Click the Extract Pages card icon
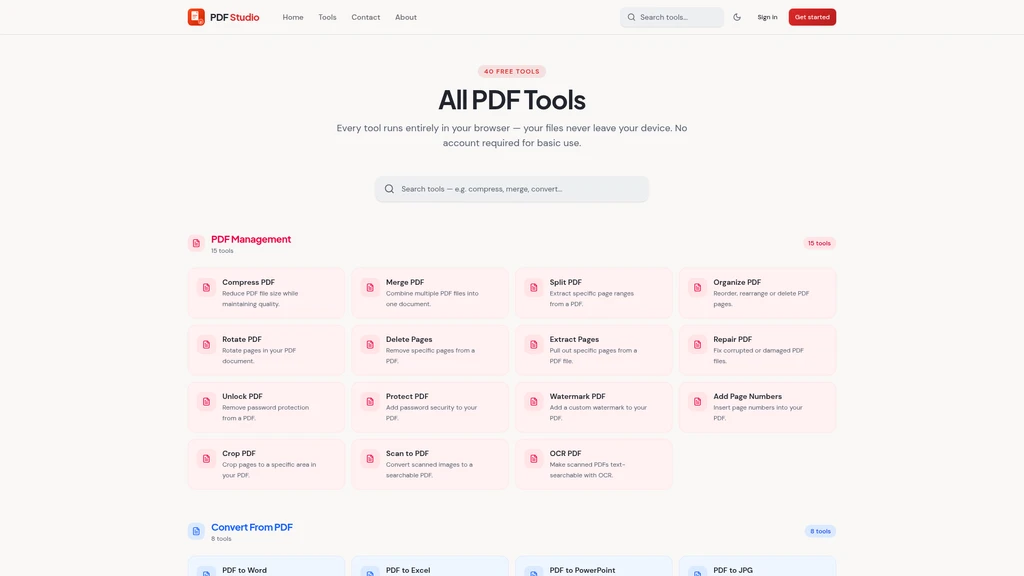 [x=534, y=344]
